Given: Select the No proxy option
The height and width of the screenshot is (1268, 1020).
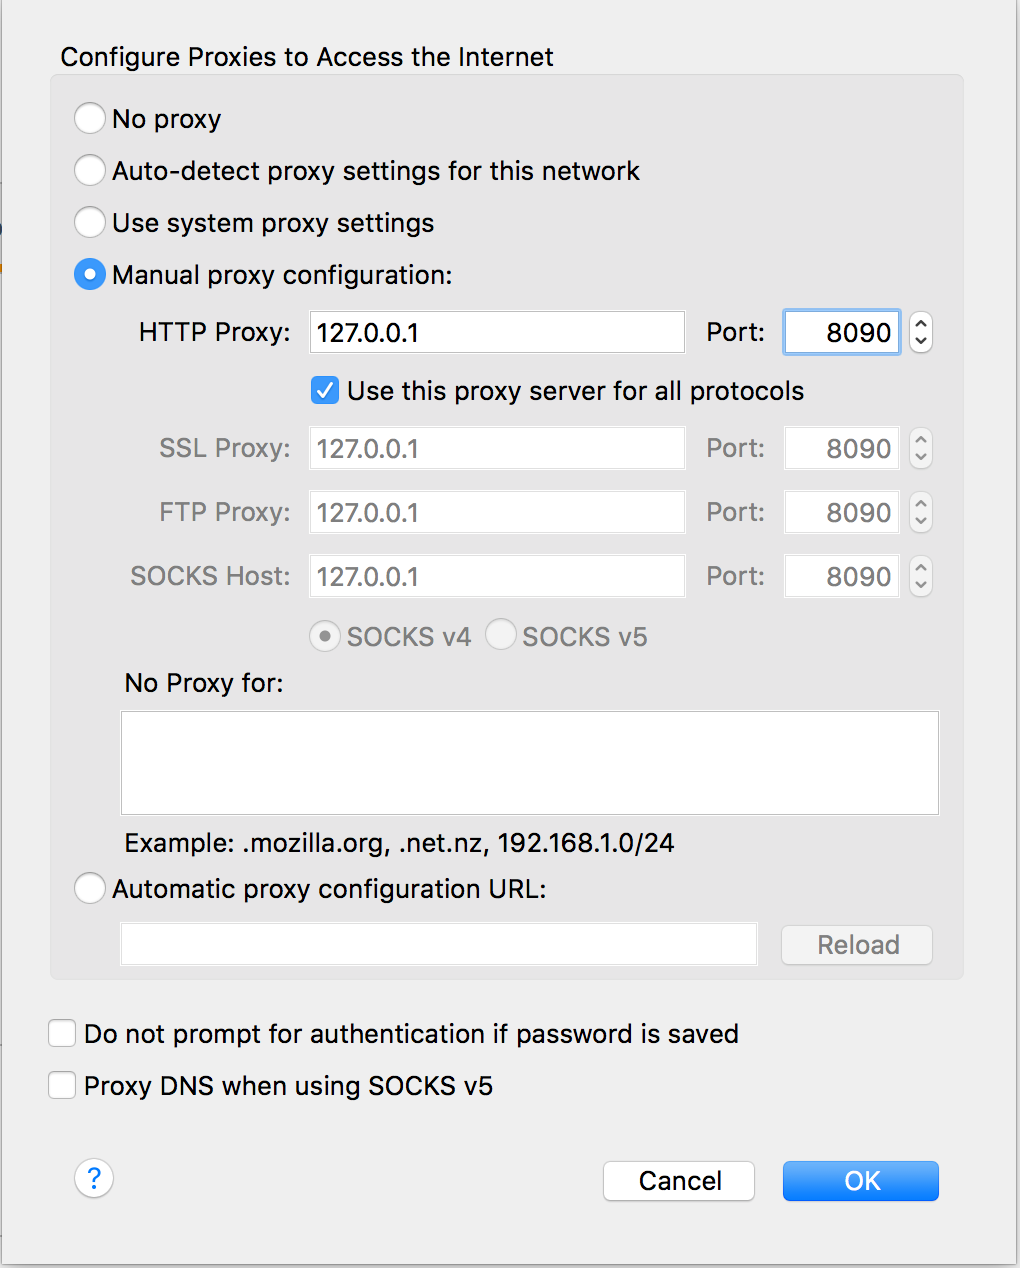Looking at the screenshot, I should [90, 118].
